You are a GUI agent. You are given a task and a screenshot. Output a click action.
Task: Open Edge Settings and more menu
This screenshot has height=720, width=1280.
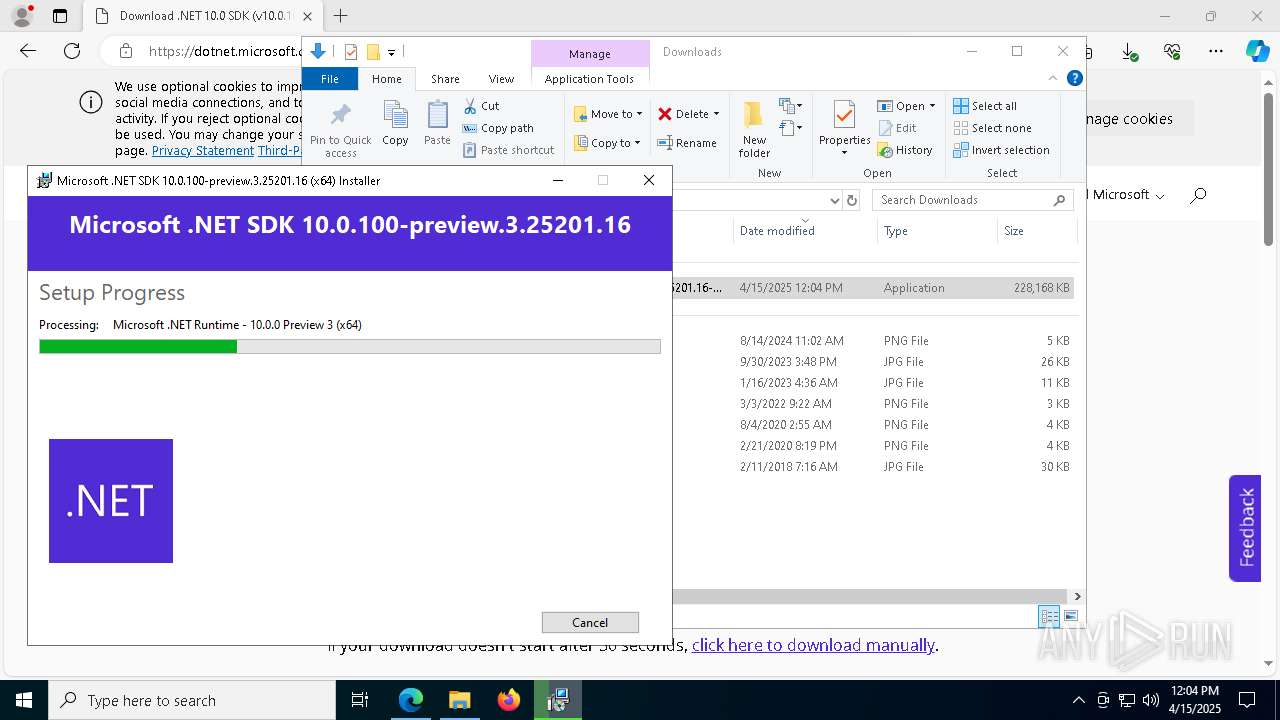click(x=1216, y=51)
